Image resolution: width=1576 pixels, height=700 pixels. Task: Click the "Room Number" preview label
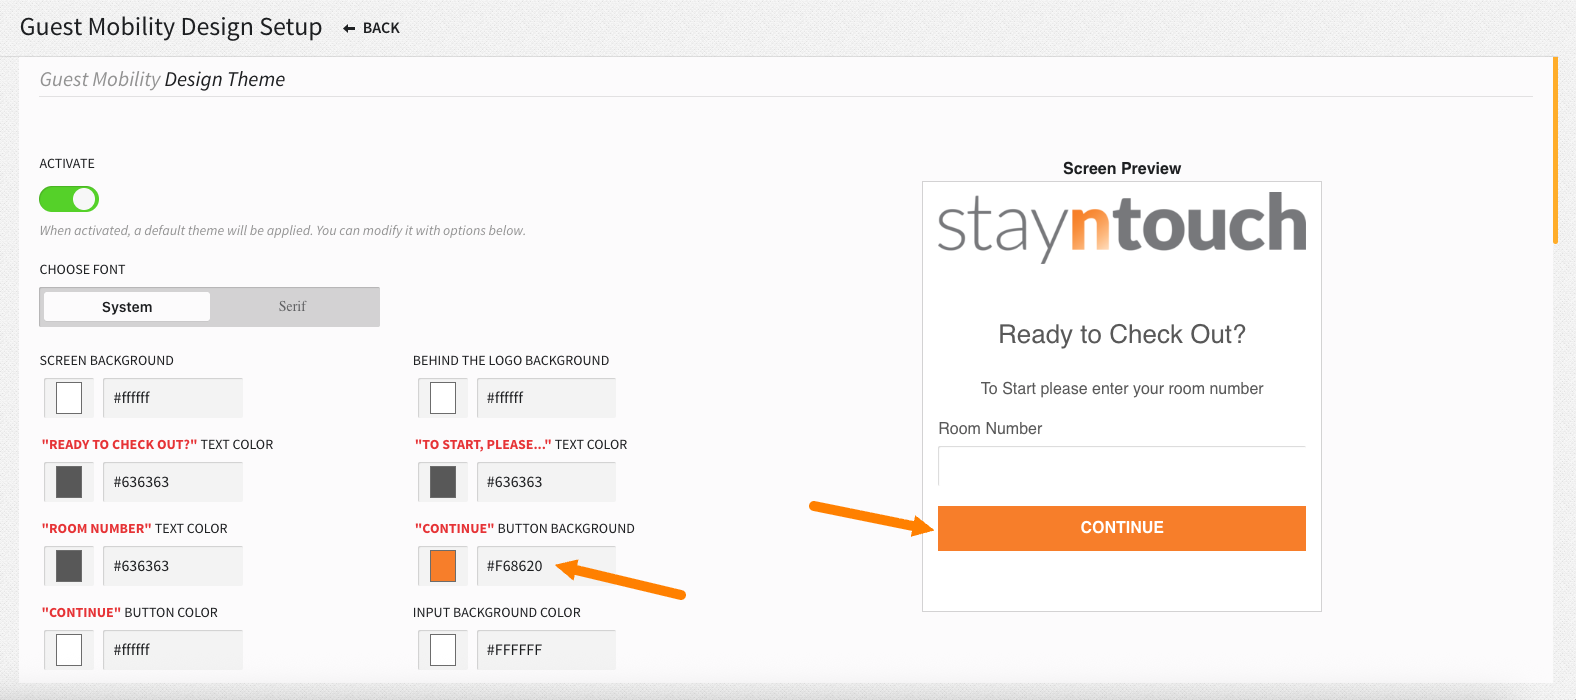(990, 428)
